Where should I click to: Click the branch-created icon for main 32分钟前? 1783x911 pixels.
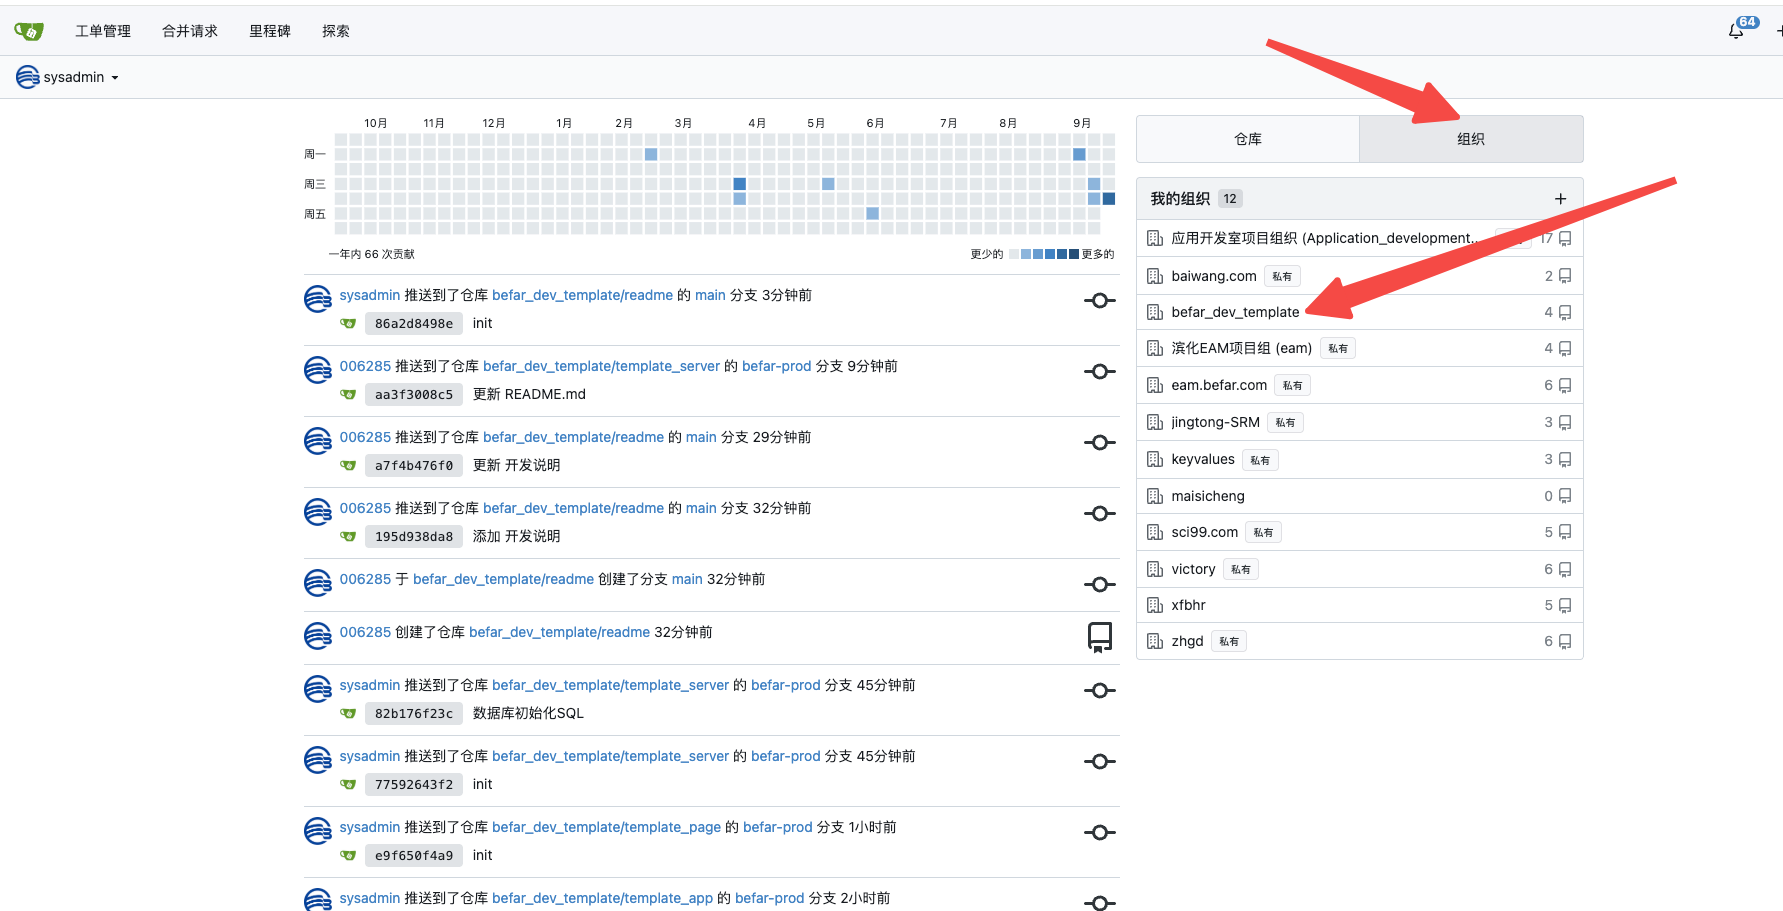click(1100, 584)
